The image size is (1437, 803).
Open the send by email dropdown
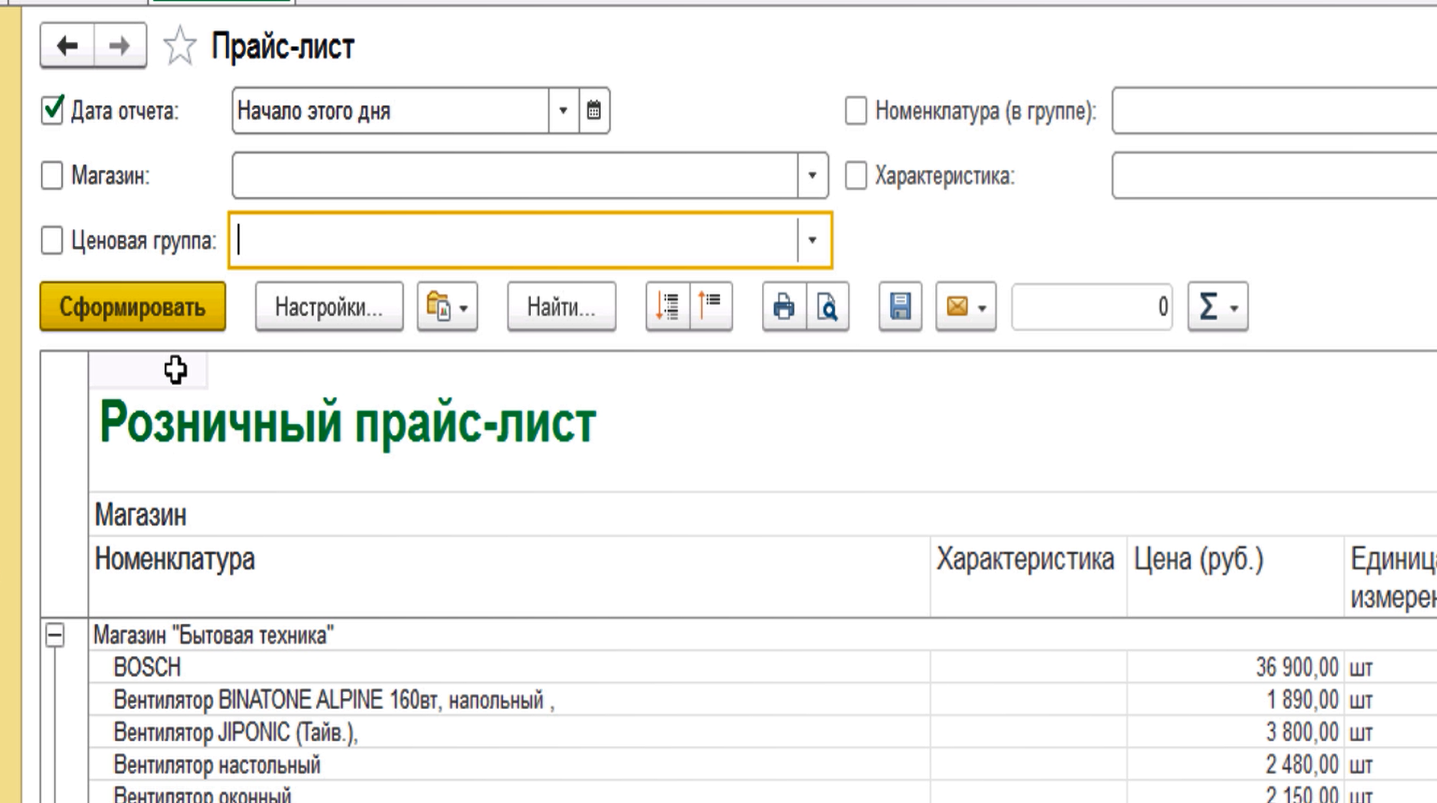click(x=966, y=307)
